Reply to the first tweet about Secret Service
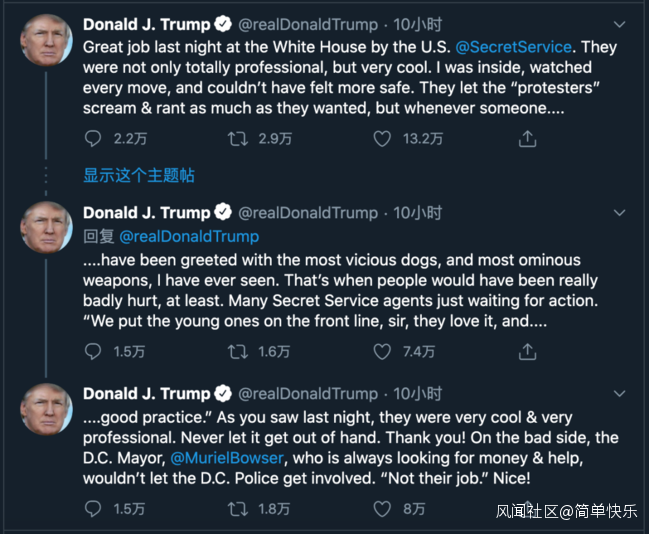This screenshot has height=534, width=649. 92,139
